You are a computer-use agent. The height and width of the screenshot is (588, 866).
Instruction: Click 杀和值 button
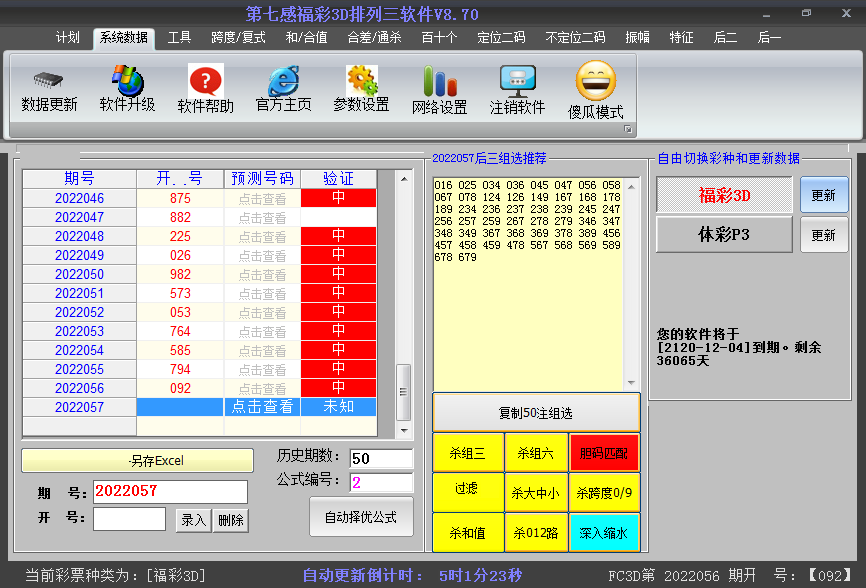point(468,533)
